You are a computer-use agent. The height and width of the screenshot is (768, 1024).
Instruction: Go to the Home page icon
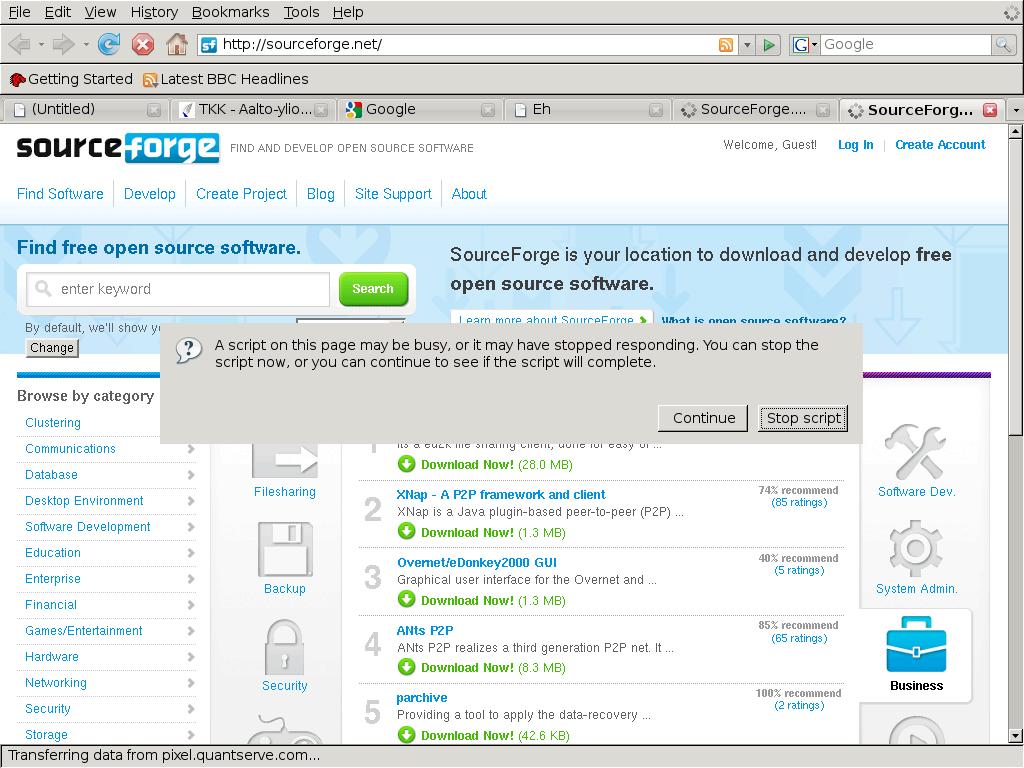176,44
